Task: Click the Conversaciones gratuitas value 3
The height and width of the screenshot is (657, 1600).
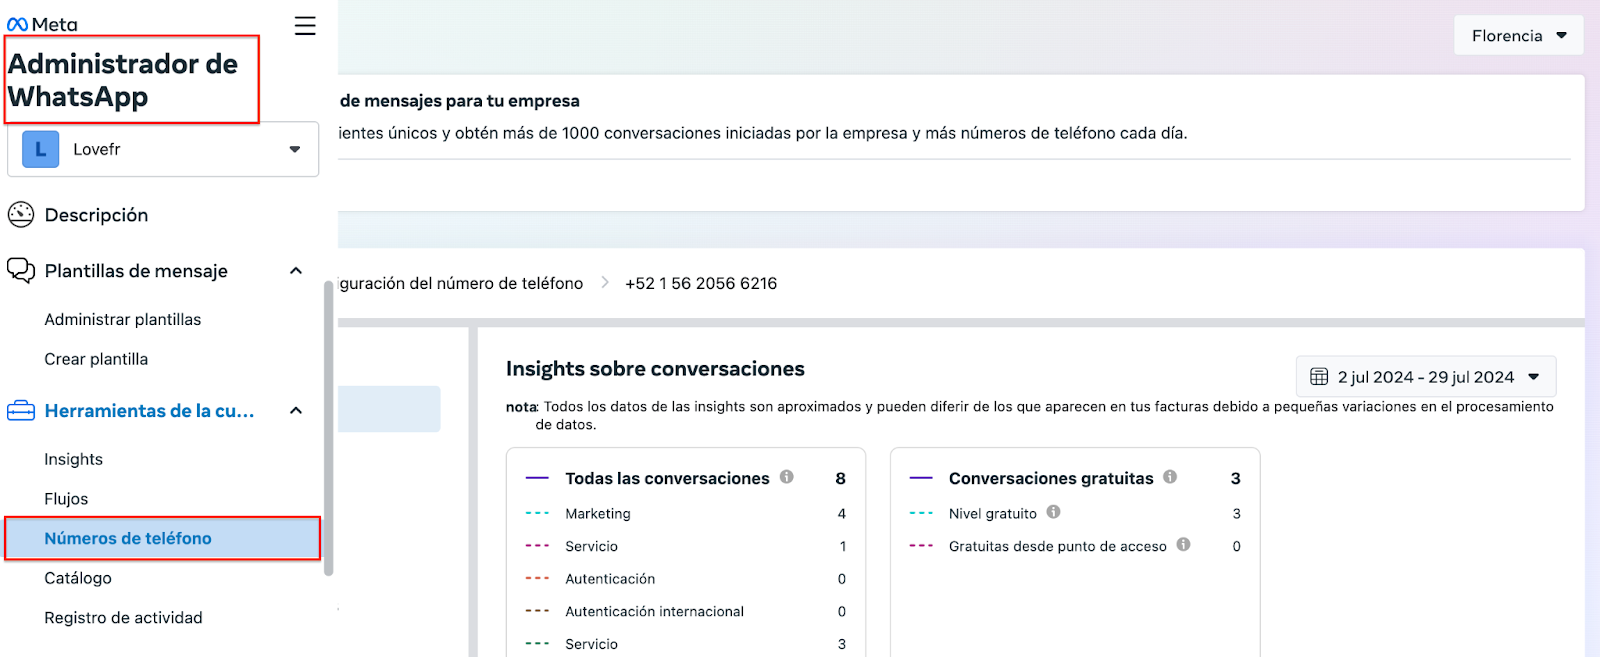Action: (1236, 478)
